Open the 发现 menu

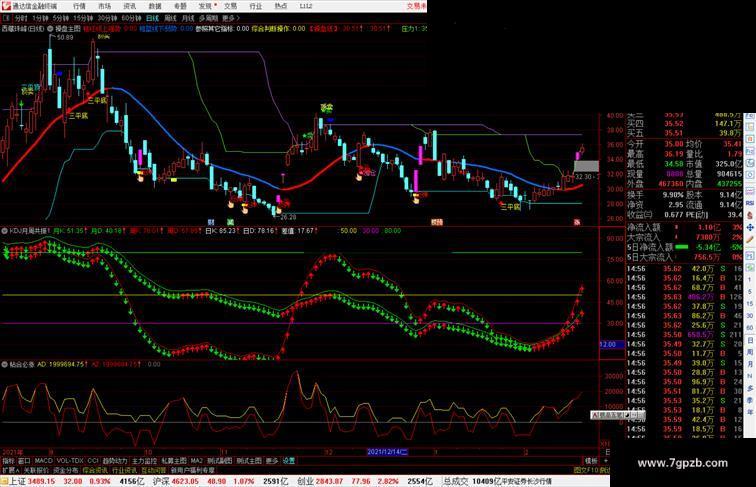click(205, 6)
